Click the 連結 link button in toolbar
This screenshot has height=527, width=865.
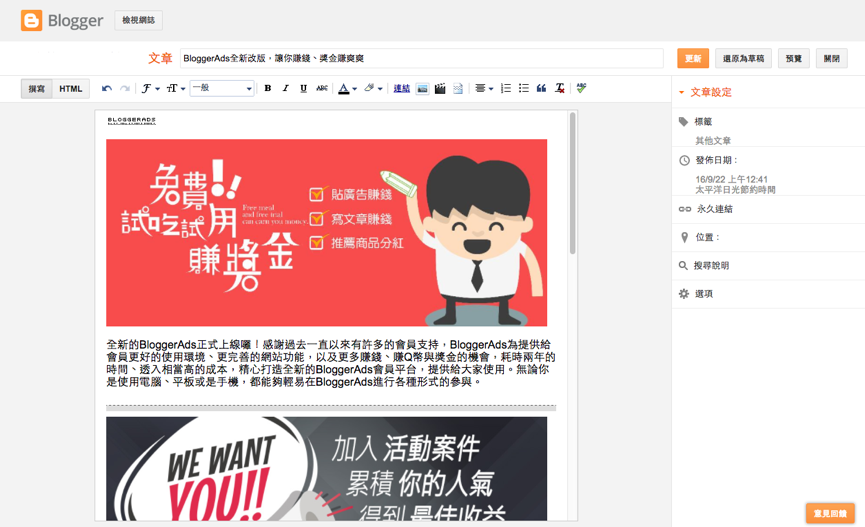pyautogui.click(x=402, y=88)
